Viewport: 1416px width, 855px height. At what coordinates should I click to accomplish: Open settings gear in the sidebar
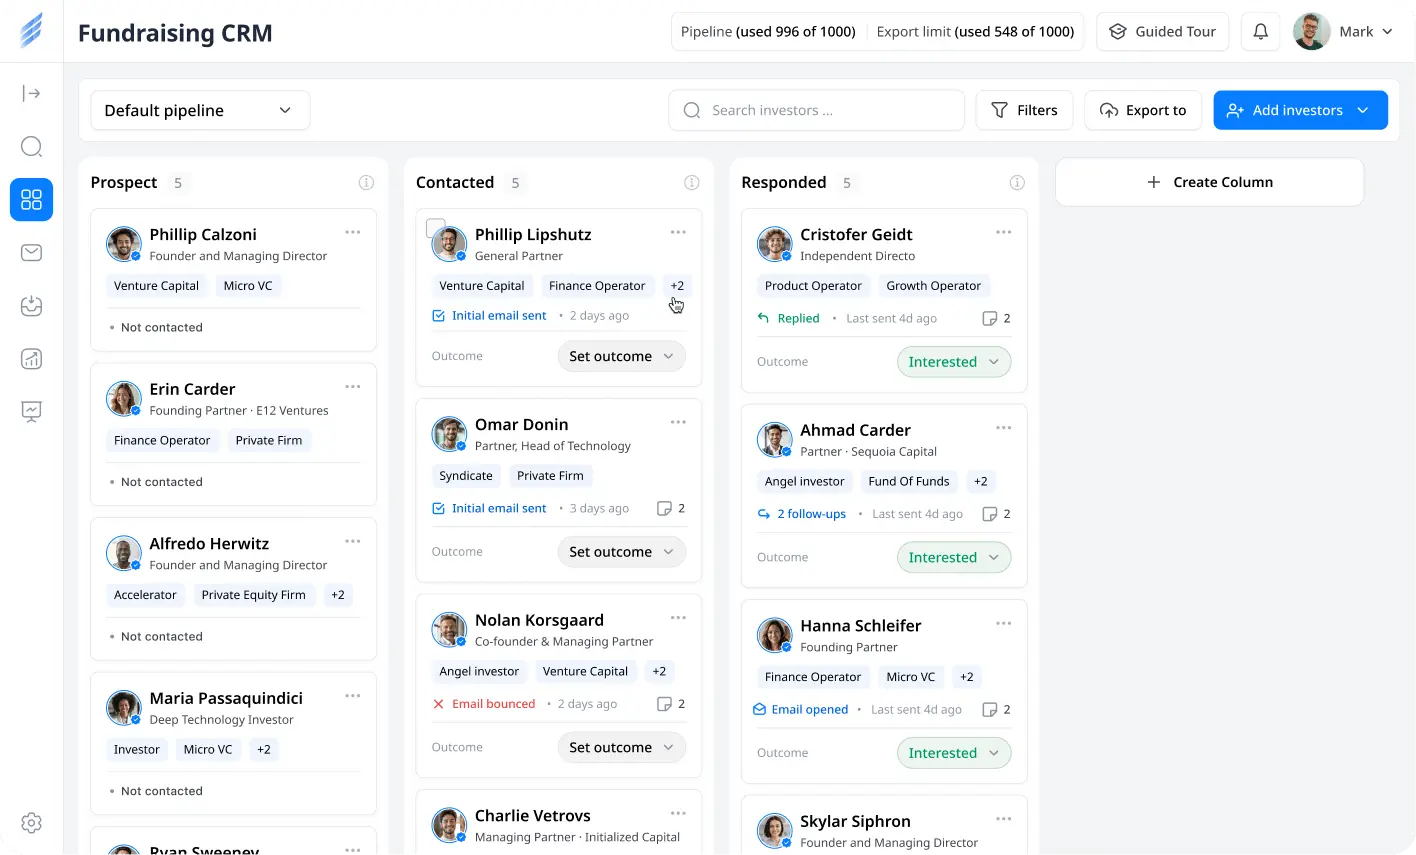point(31,822)
